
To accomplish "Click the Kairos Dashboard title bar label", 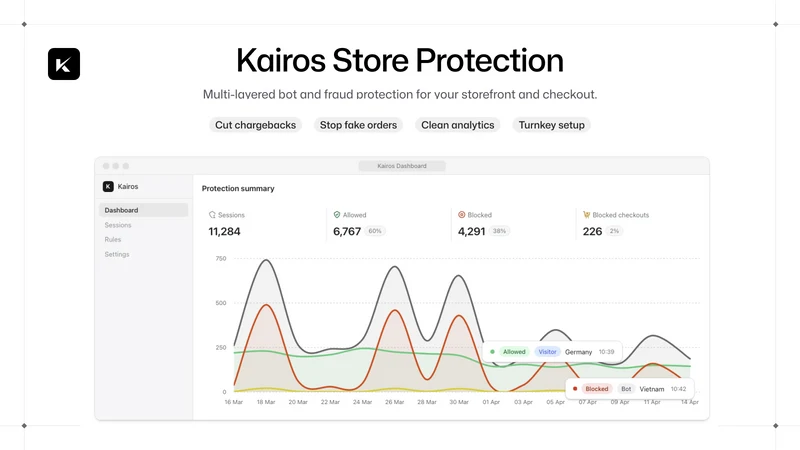I will (402, 166).
